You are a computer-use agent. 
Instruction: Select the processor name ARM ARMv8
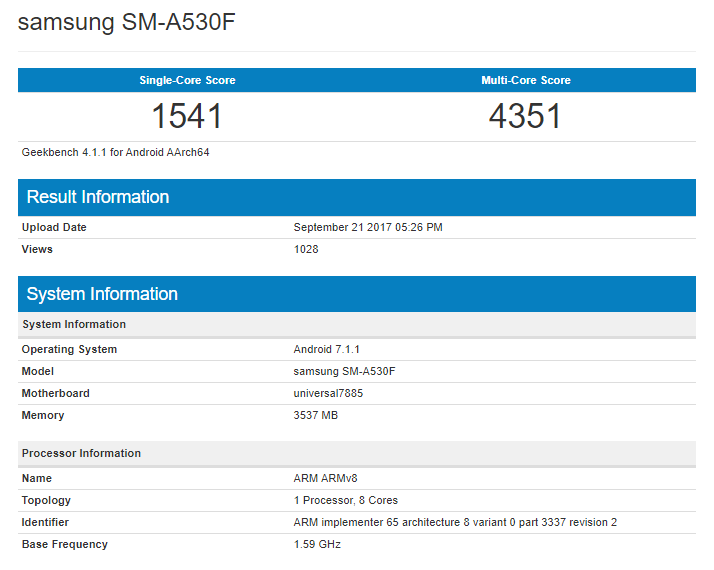[x=325, y=478]
